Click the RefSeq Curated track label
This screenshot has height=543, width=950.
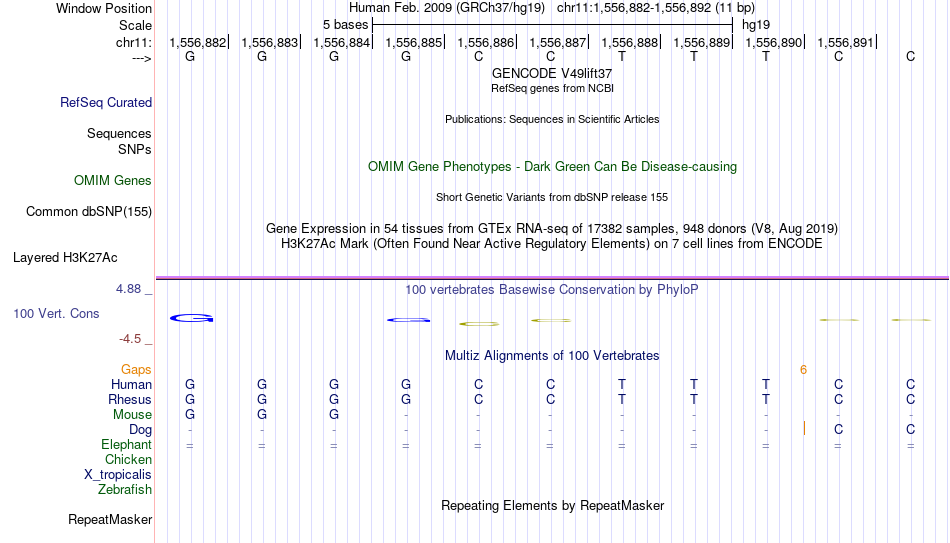pos(105,102)
